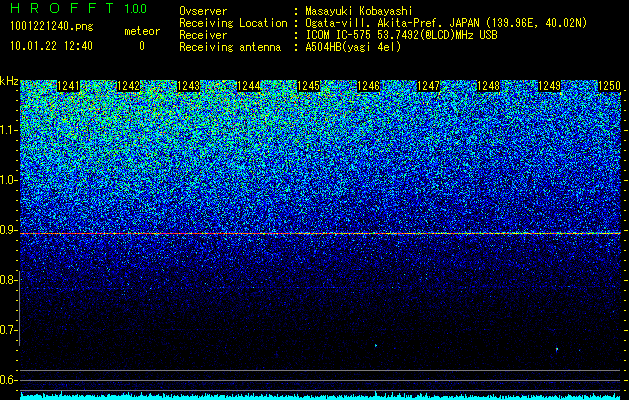Click the 1249 time marker
The image size is (629, 400).
tap(549, 86)
